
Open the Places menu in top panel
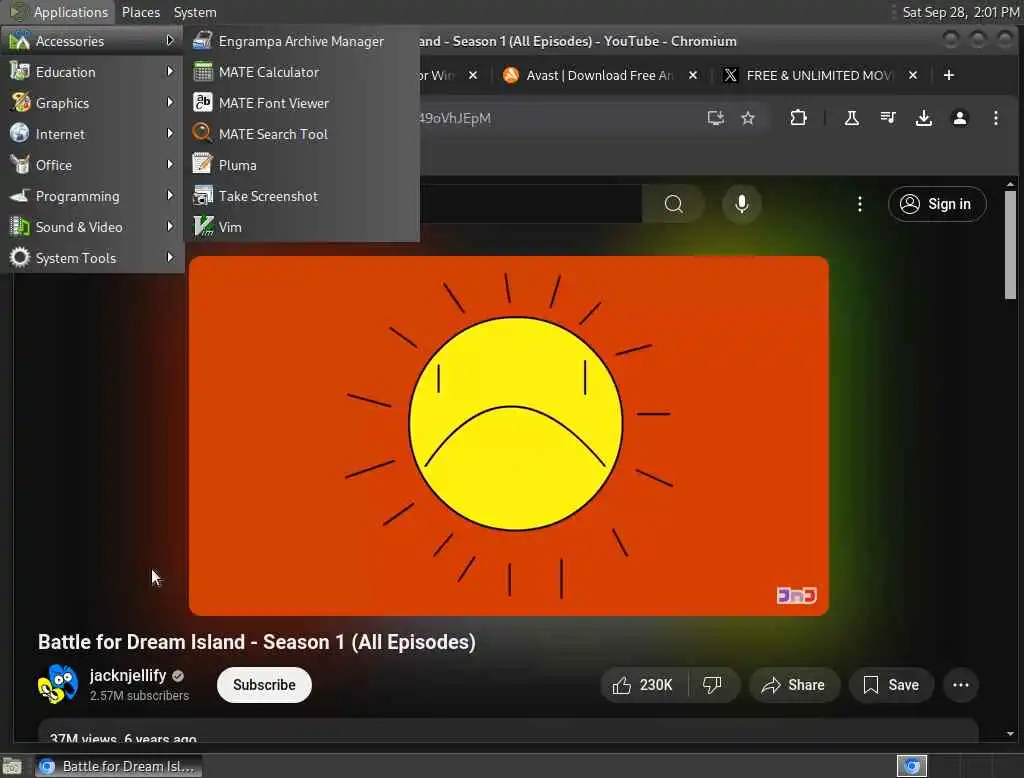140,12
